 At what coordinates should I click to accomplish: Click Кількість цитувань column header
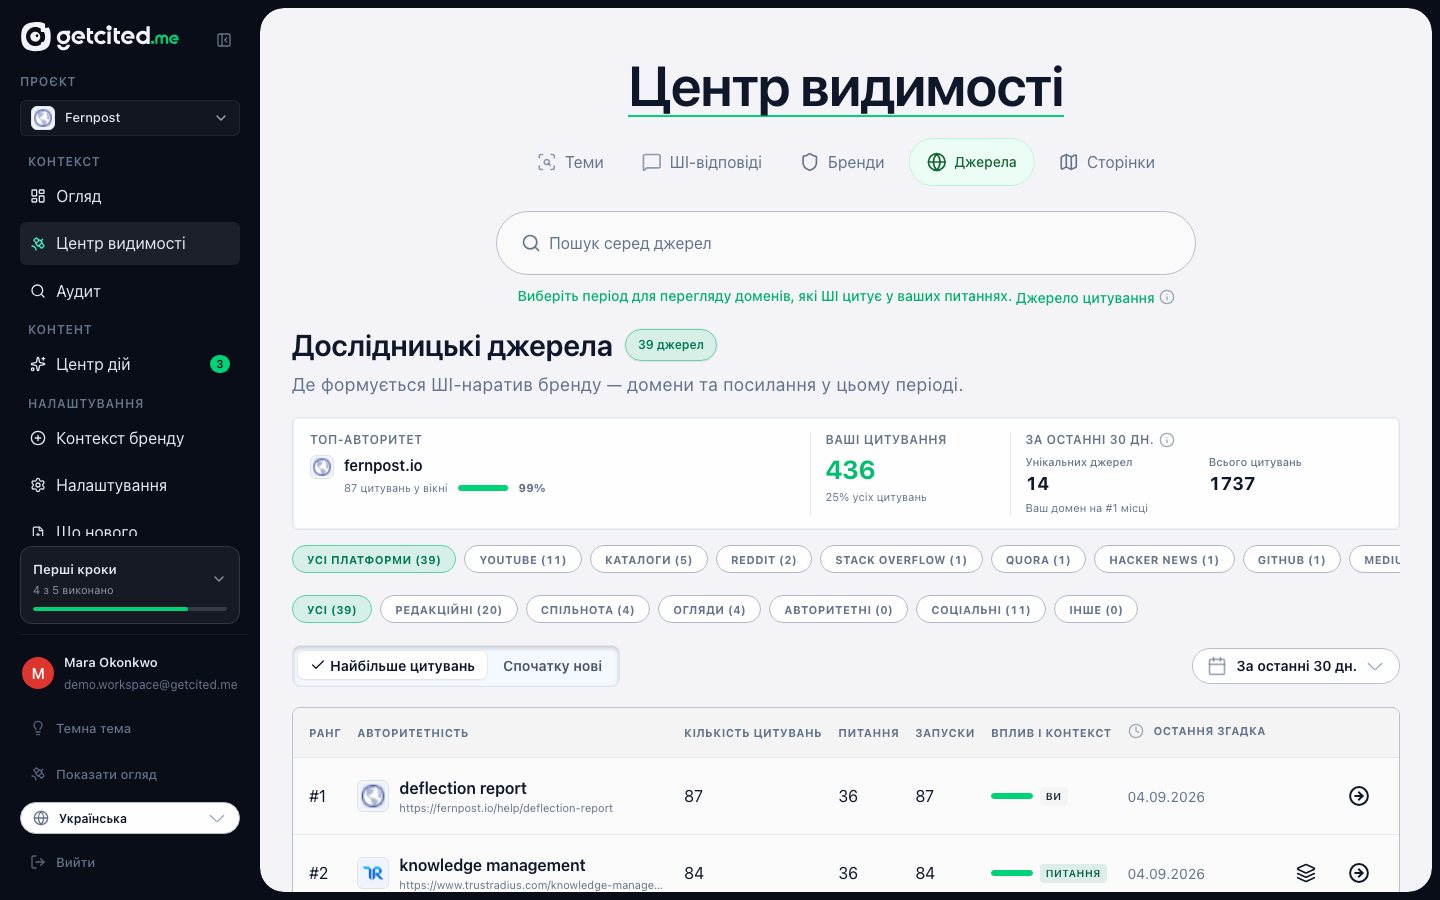coord(753,733)
